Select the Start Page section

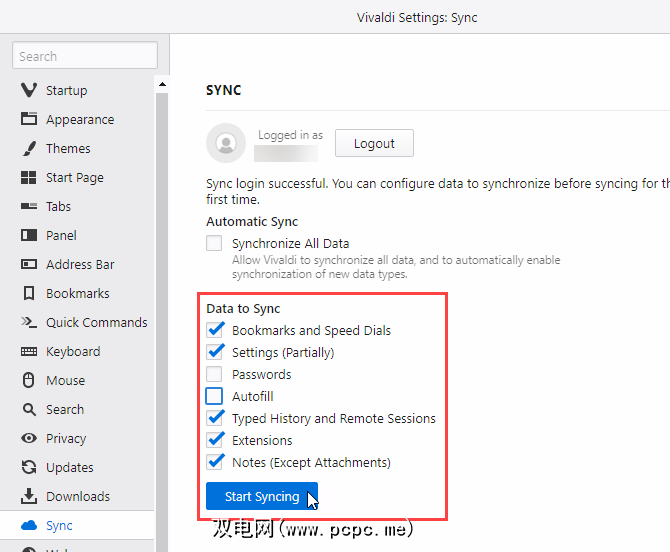point(75,178)
